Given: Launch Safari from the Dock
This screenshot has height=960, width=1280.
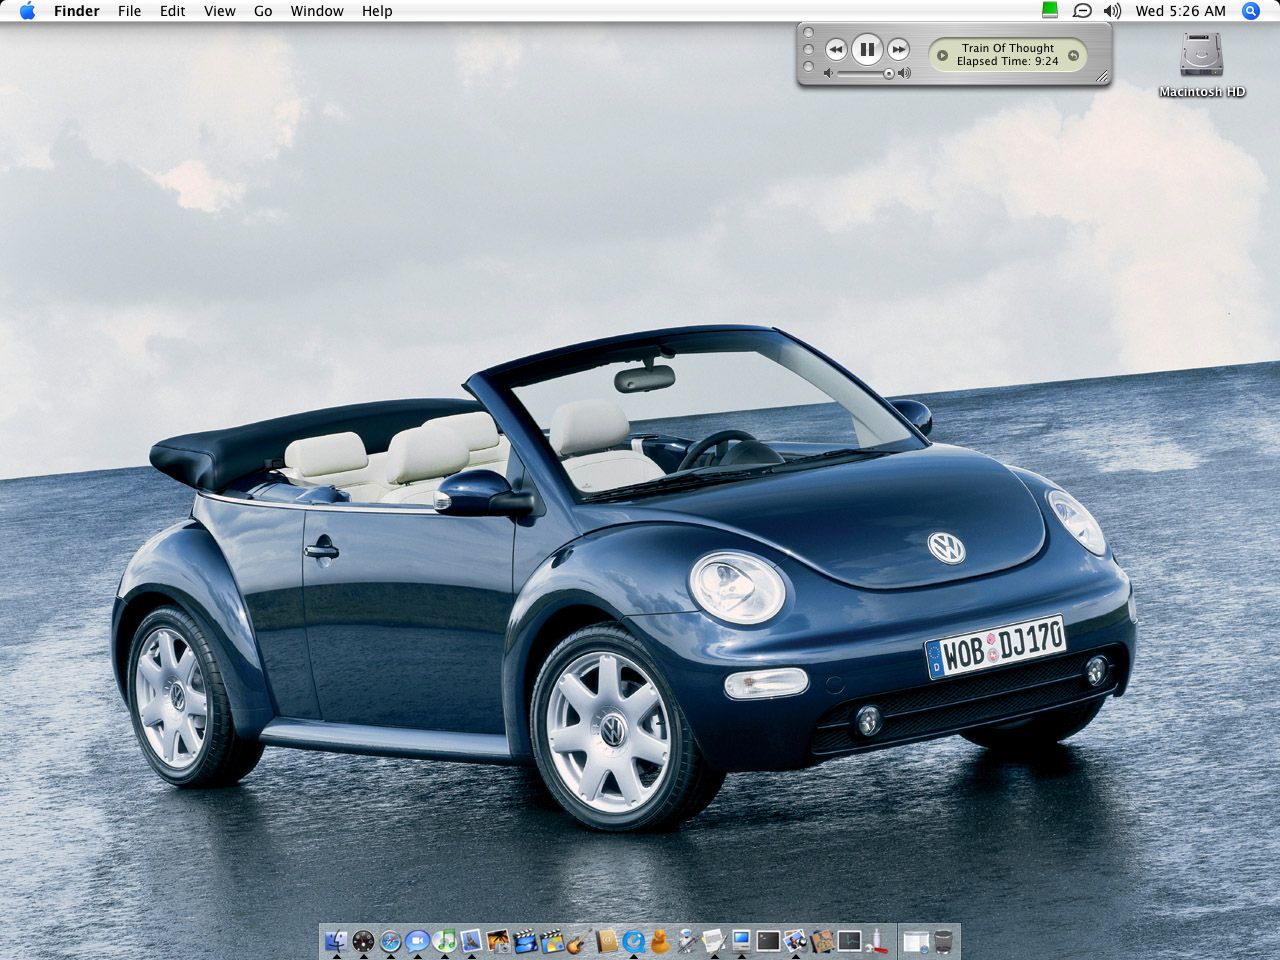Looking at the screenshot, I should tap(390, 941).
